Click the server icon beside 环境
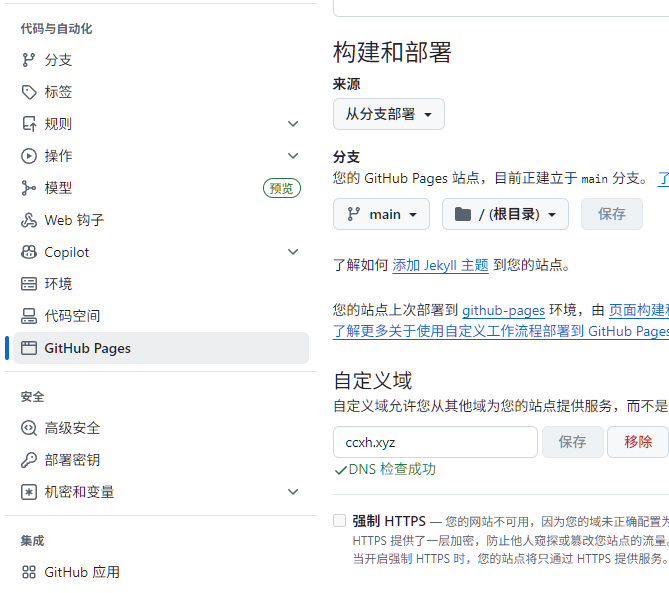Image resolution: width=669 pixels, height=593 pixels. click(x=28, y=284)
